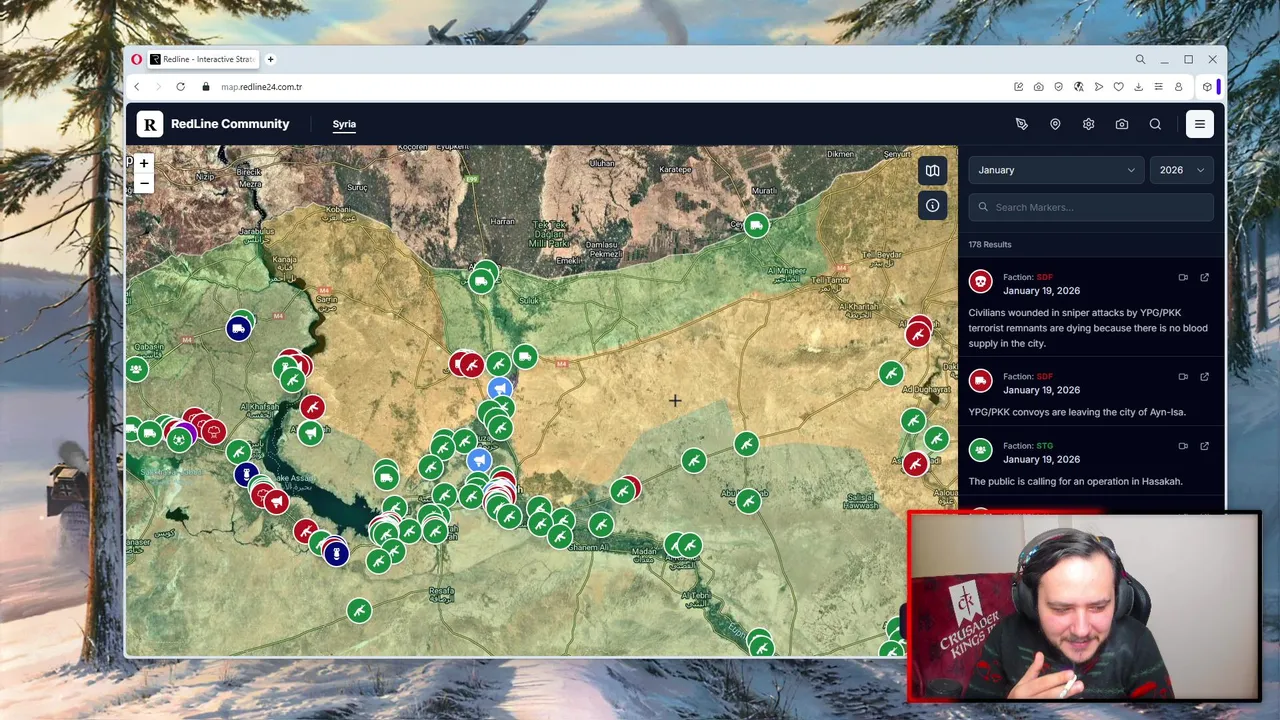This screenshot has height=720, width=1280.
Task: Open the Redline Interactive browser tab
Action: click(x=204, y=59)
